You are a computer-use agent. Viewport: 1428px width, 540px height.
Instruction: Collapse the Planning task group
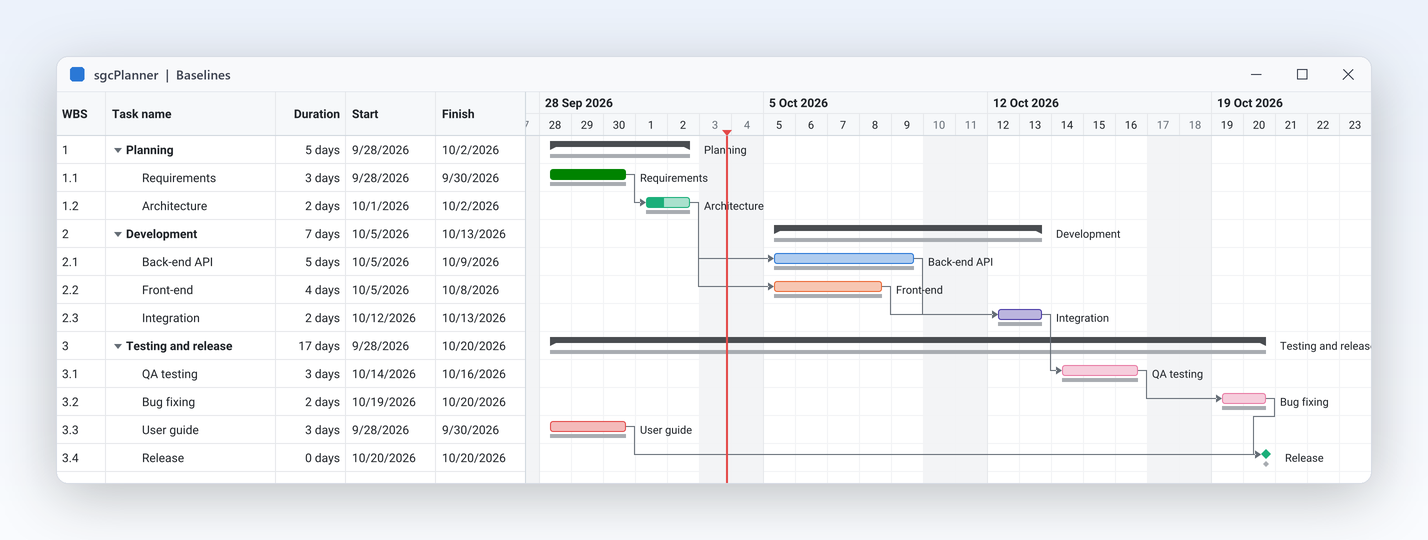tap(118, 150)
